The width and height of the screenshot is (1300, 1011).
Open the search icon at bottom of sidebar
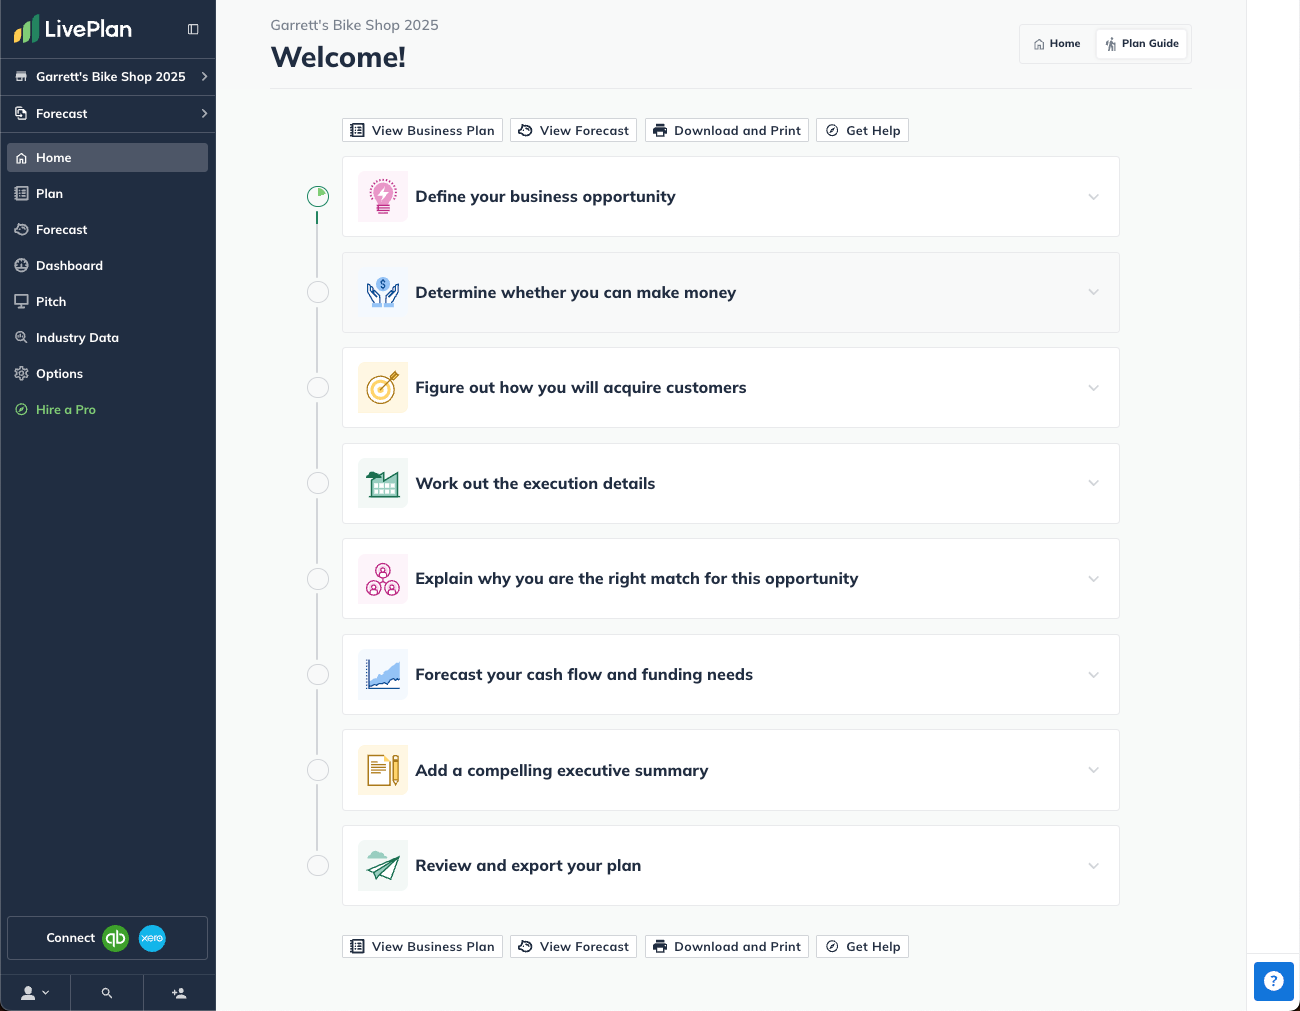pyautogui.click(x=107, y=992)
